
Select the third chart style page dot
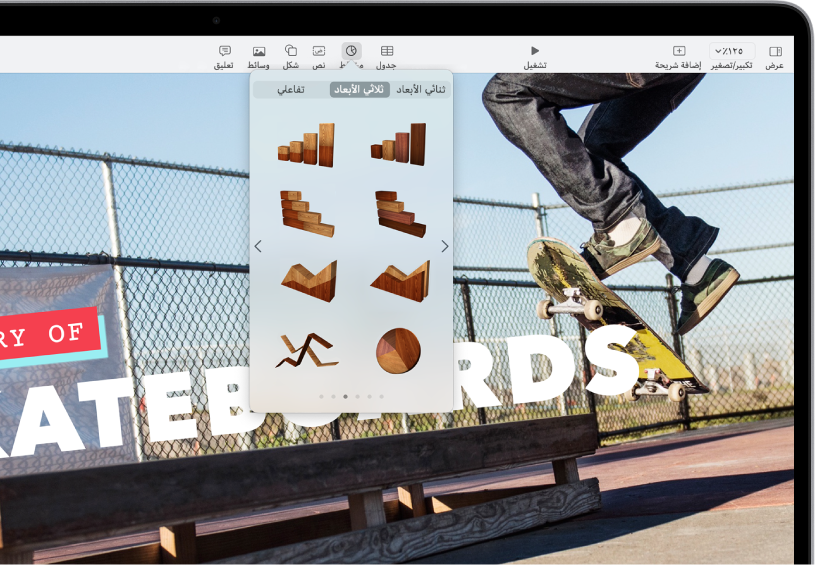point(345,397)
